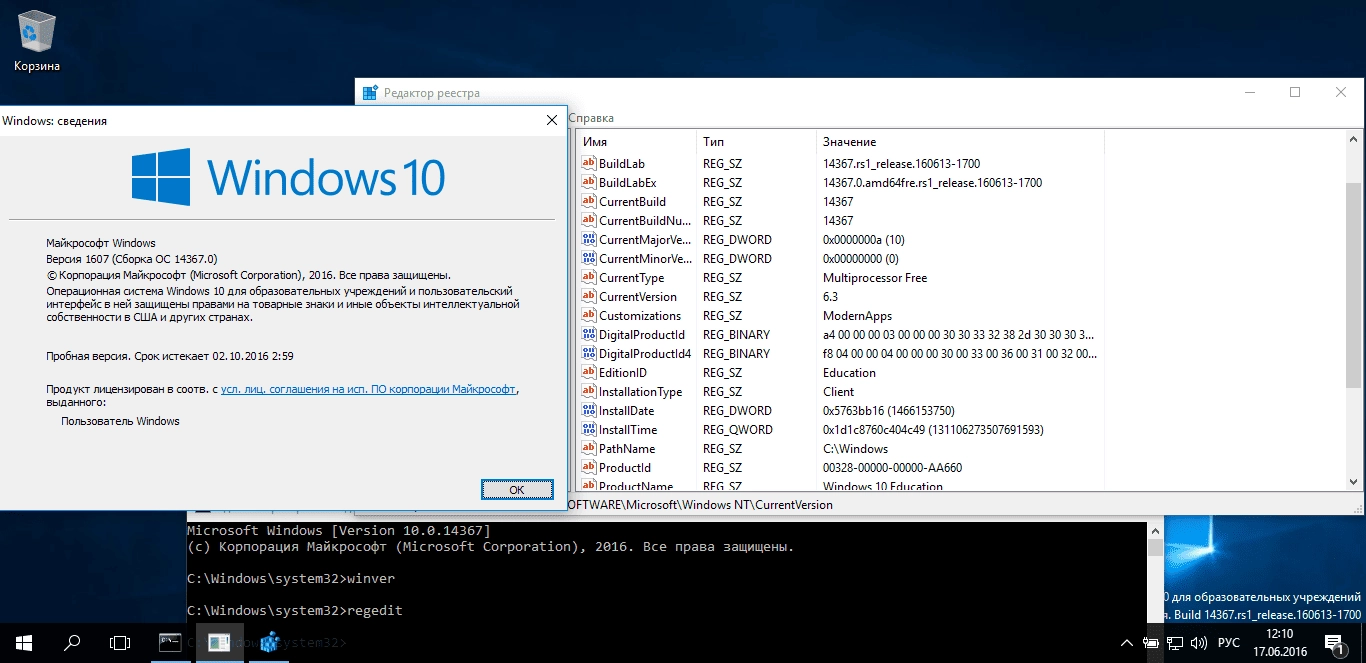Click the Windows Start button
The height and width of the screenshot is (663, 1366).
click(x=23, y=642)
